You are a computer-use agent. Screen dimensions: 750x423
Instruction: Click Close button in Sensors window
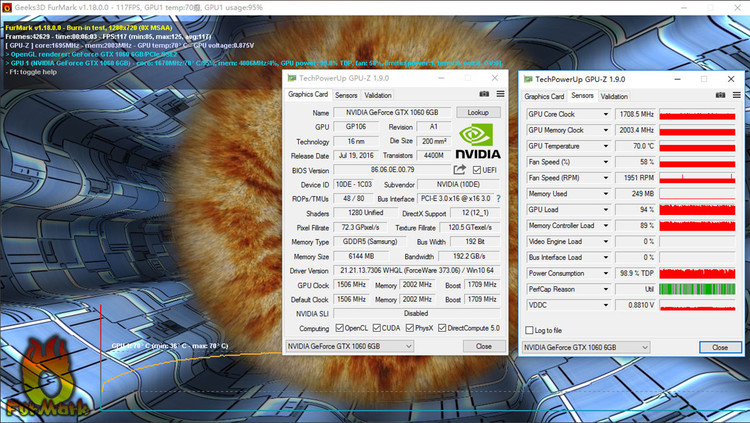(720, 347)
